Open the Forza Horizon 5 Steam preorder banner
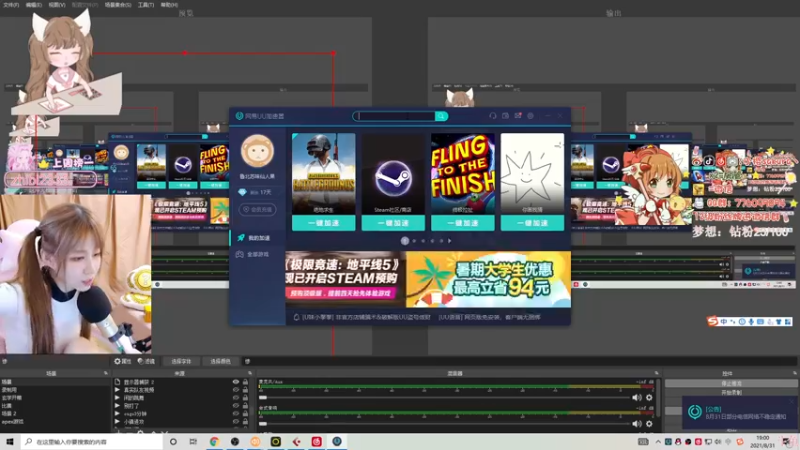The height and width of the screenshot is (450, 800). [x=345, y=279]
